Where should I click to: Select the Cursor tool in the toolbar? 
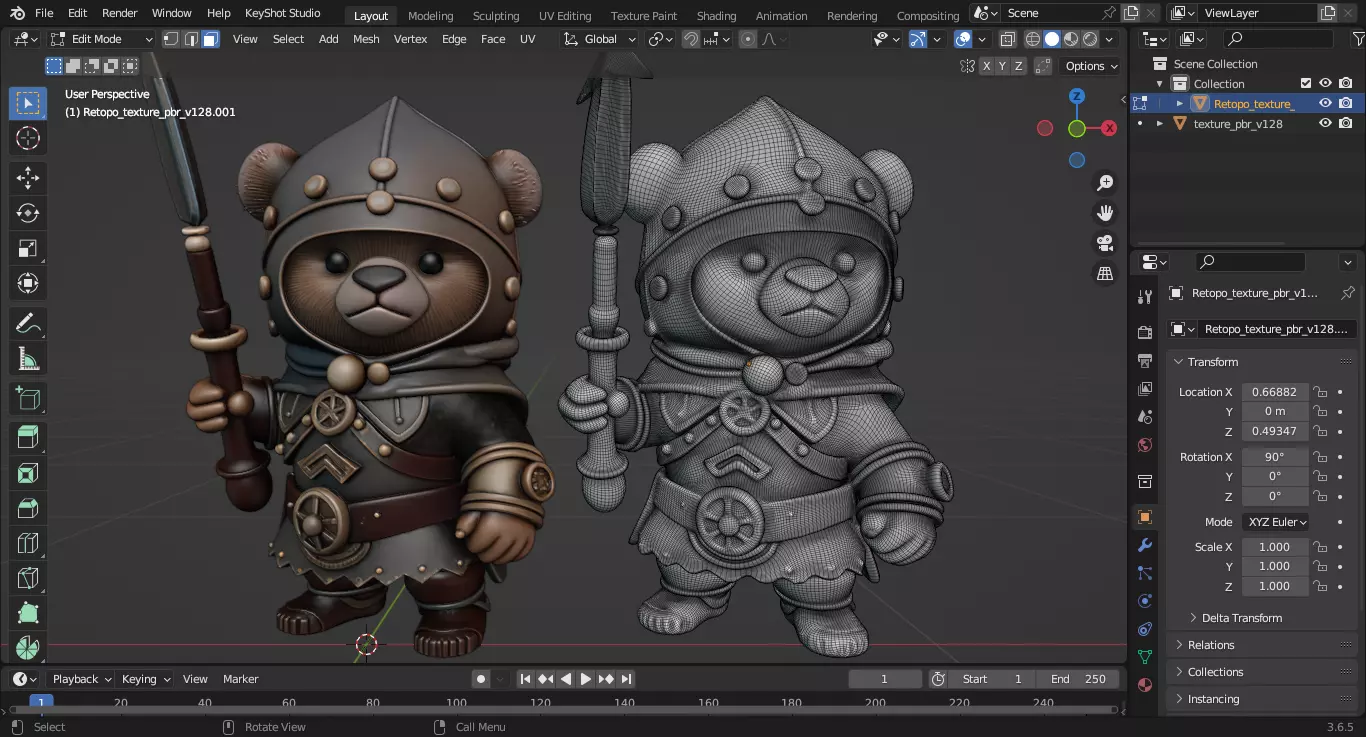(x=28, y=138)
